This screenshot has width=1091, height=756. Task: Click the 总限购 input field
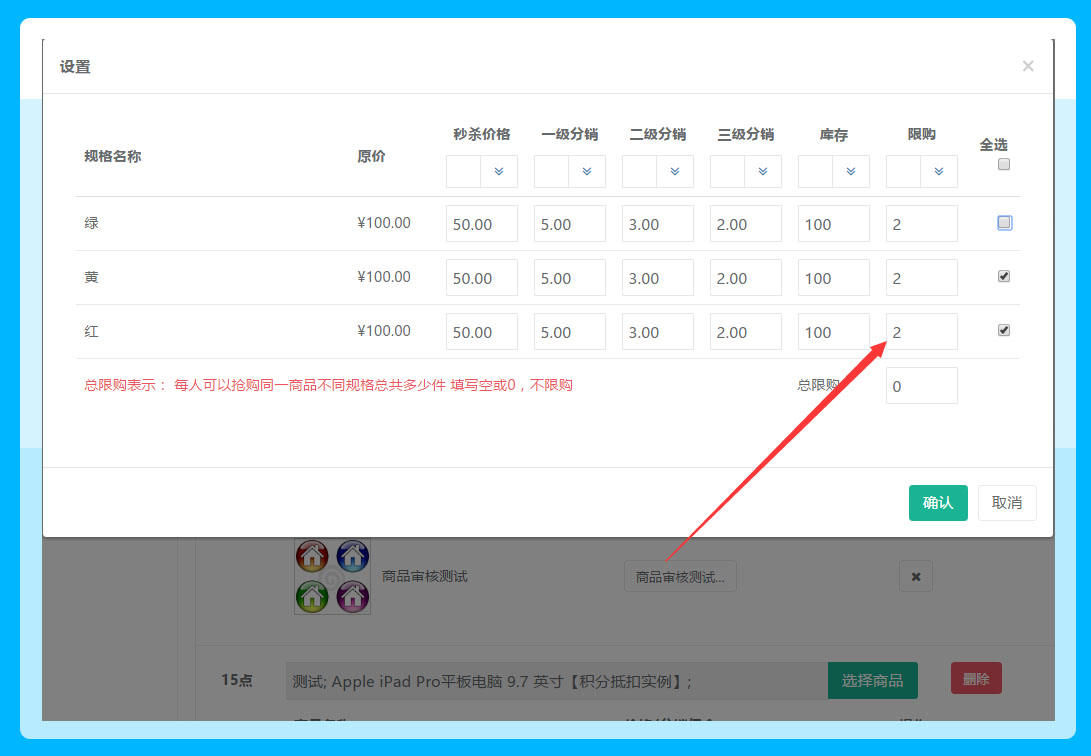[x=921, y=386]
